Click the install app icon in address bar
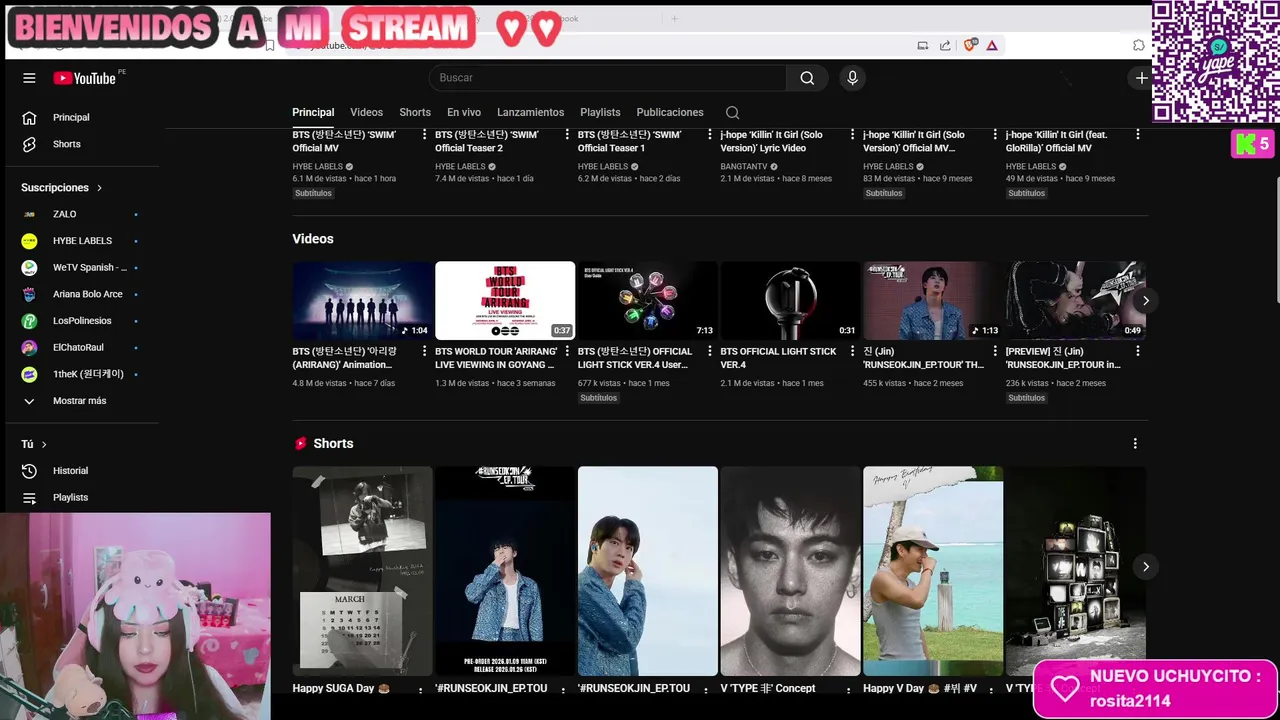Screen dimensions: 1280x720 922,45
